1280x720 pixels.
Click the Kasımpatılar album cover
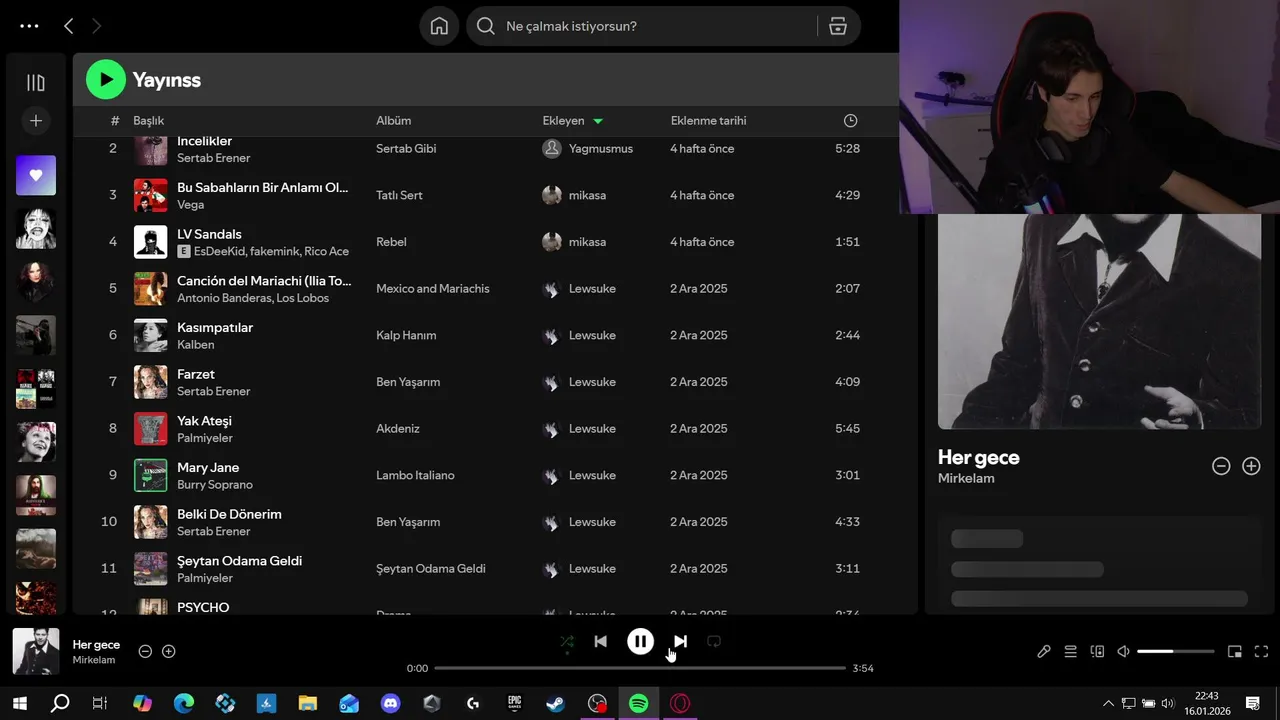(151, 335)
